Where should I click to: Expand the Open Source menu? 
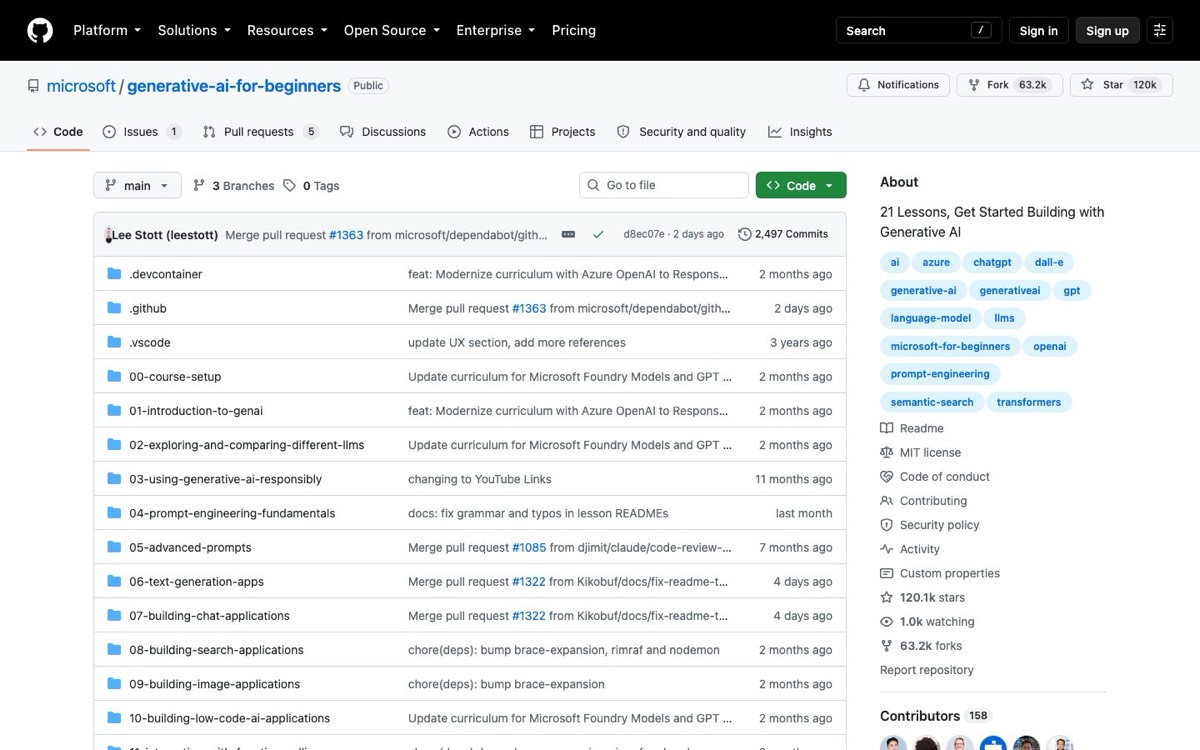pos(392,30)
